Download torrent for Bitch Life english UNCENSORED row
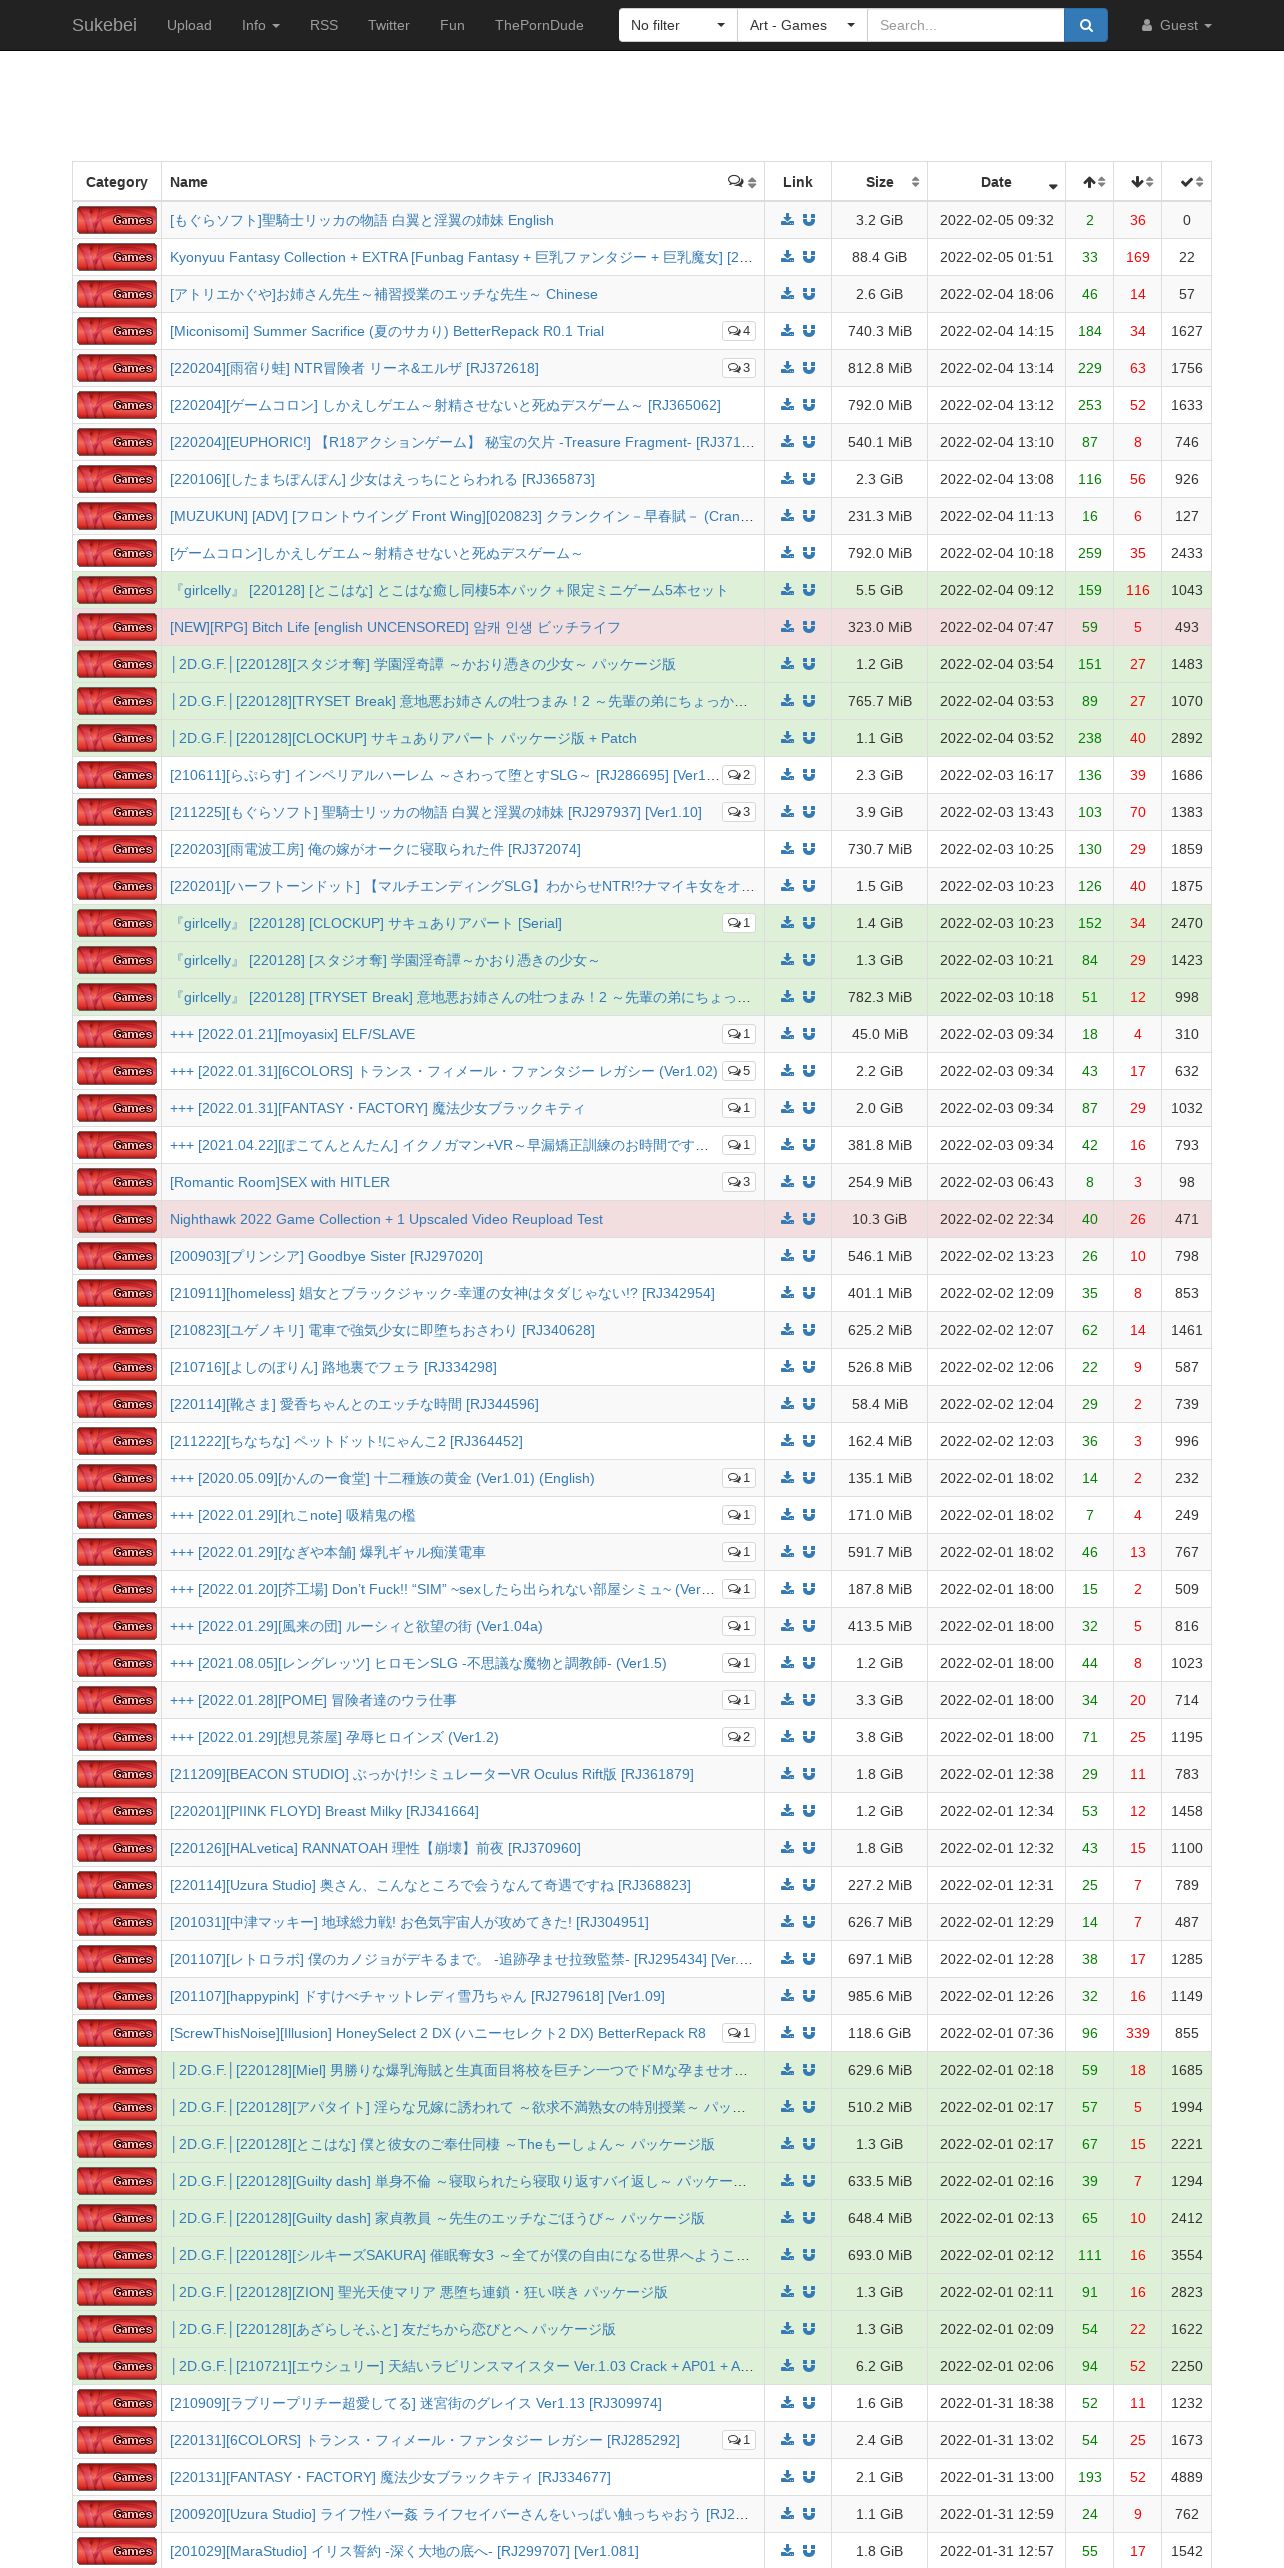This screenshot has width=1284, height=2568. coord(788,627)
